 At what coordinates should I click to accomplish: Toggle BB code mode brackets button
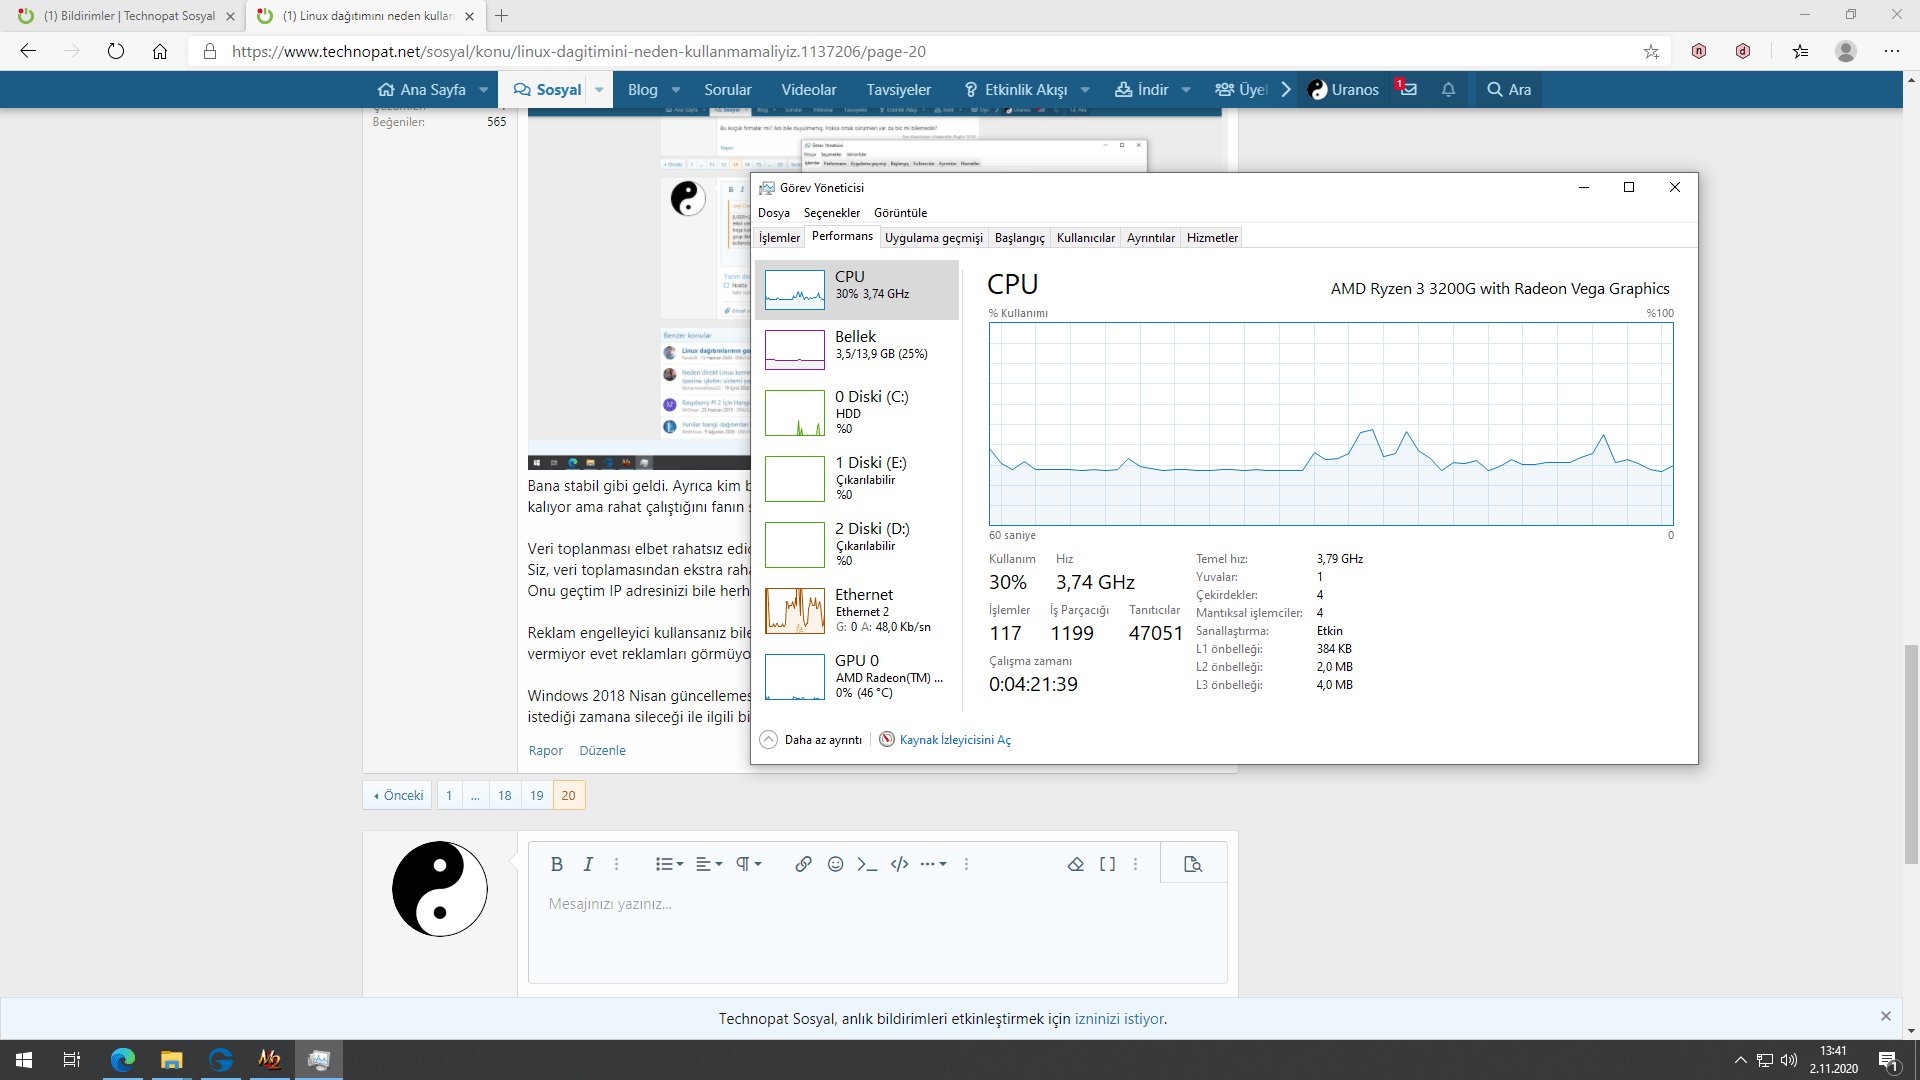(x=1107, y=864)
